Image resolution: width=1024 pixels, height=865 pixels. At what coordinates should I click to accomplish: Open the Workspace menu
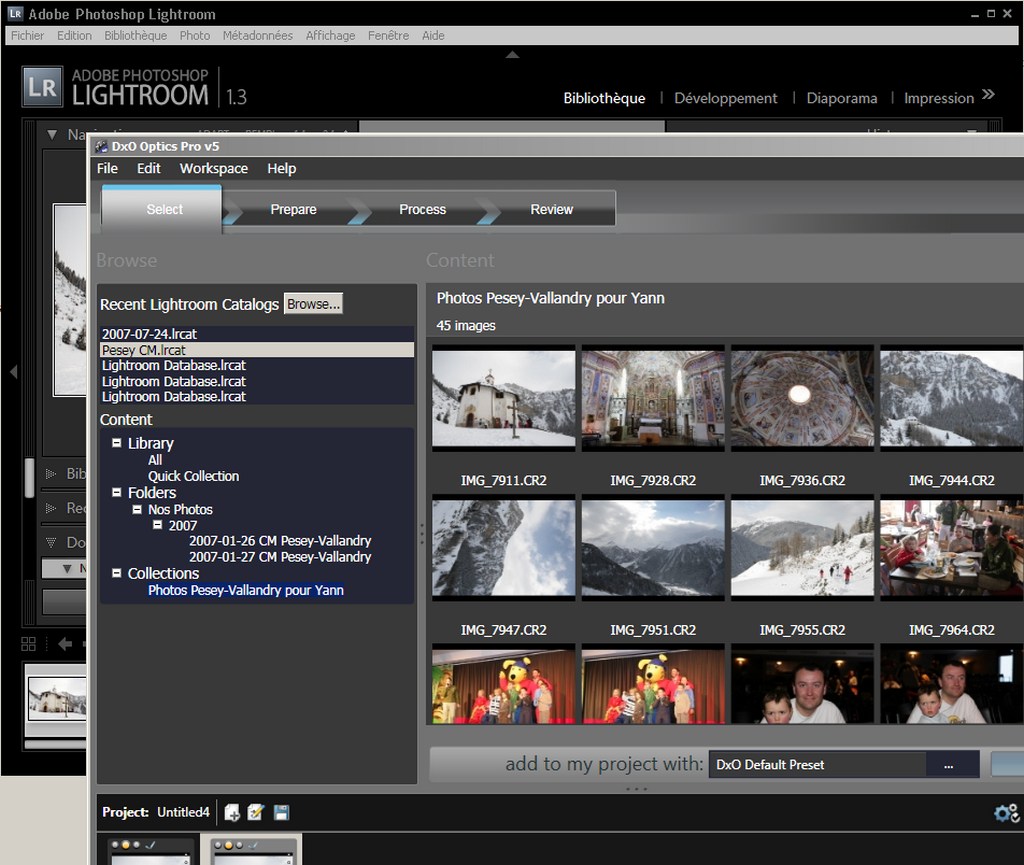pos(214,168)
